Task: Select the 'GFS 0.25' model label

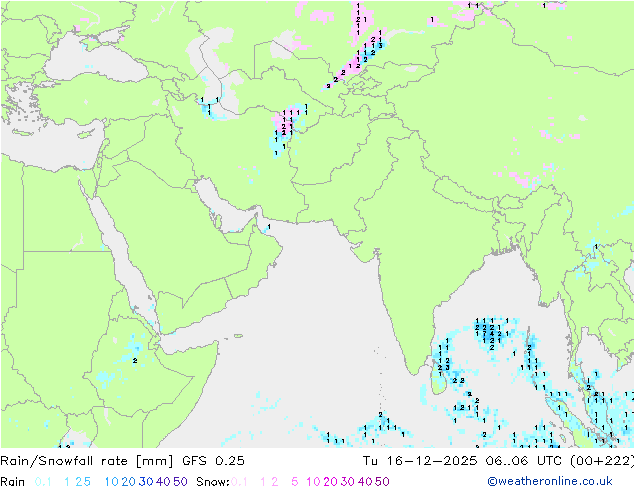Action: click(213, 460)
